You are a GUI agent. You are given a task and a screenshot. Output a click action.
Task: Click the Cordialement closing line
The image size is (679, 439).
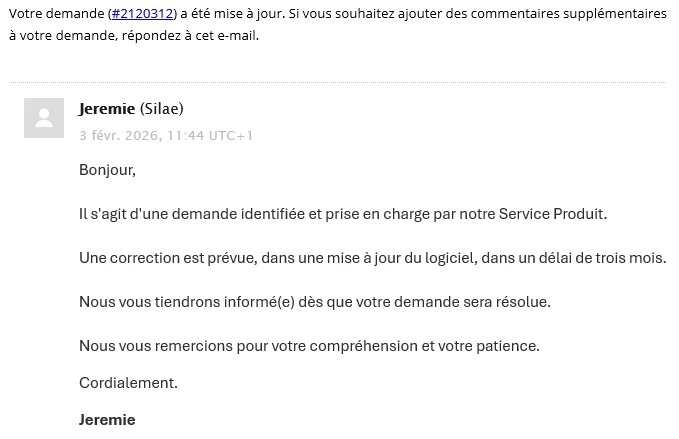(x=128, y=383)
